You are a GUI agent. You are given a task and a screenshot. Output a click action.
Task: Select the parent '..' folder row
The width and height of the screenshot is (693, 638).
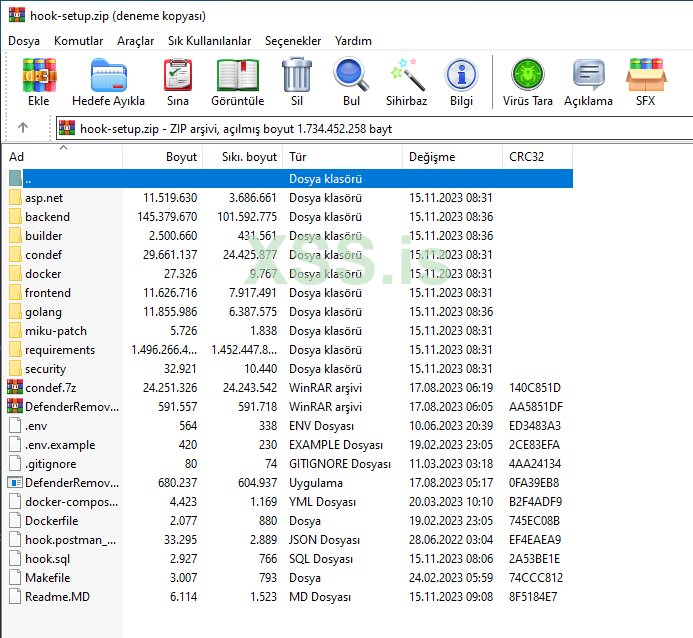click(x=290, y=178)
